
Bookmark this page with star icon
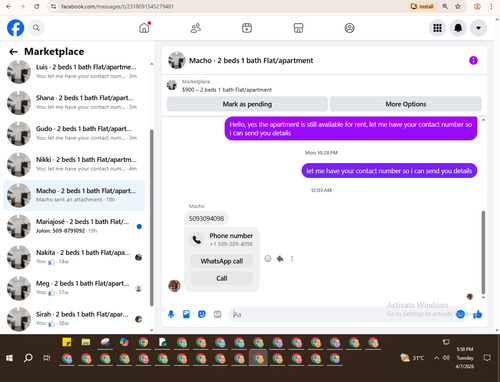click(x=458, y=6)
